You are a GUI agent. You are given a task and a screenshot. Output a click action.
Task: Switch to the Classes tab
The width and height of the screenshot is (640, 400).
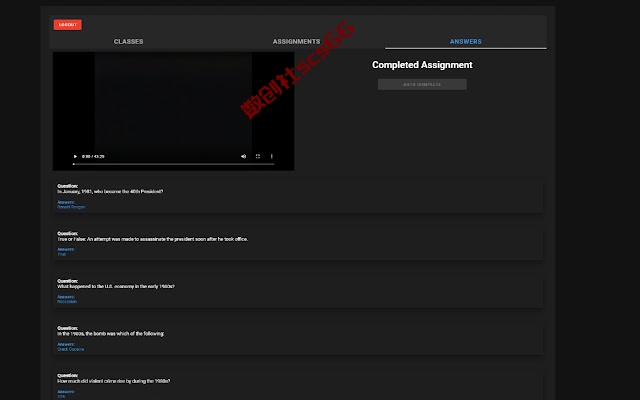point(129,41)
